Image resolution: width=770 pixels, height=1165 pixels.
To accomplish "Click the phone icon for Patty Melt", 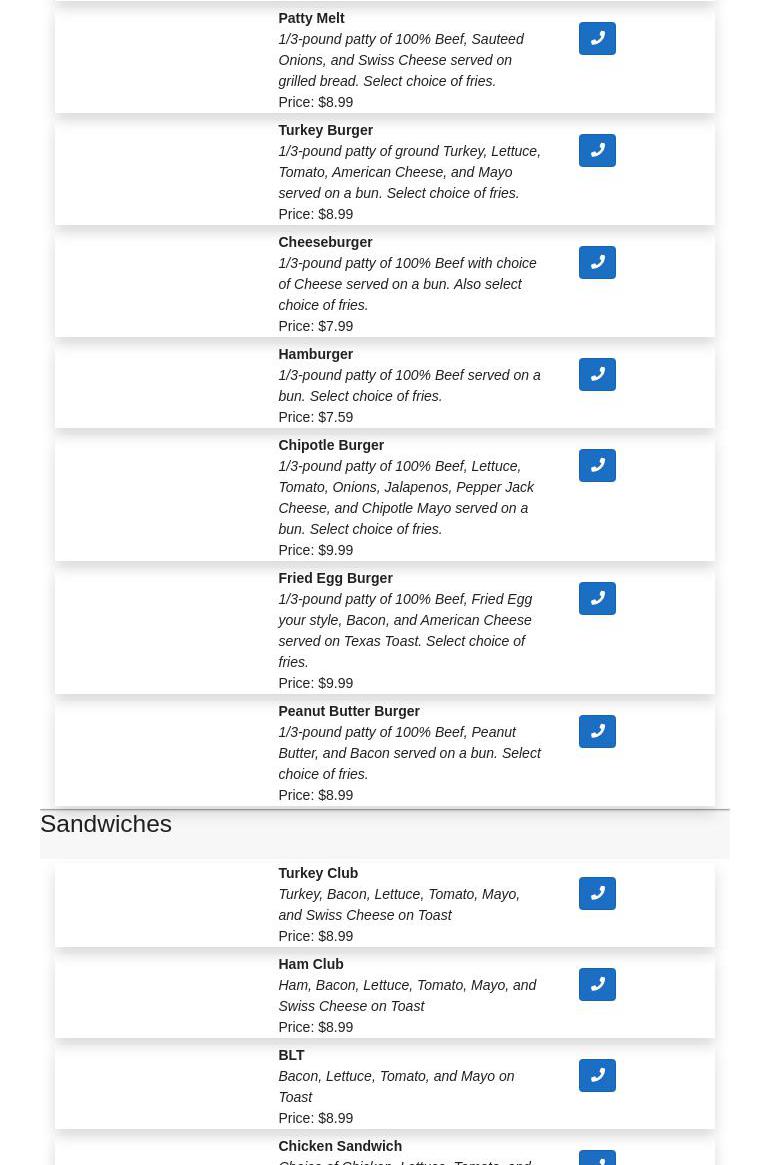I will click(x=597, y=38).
